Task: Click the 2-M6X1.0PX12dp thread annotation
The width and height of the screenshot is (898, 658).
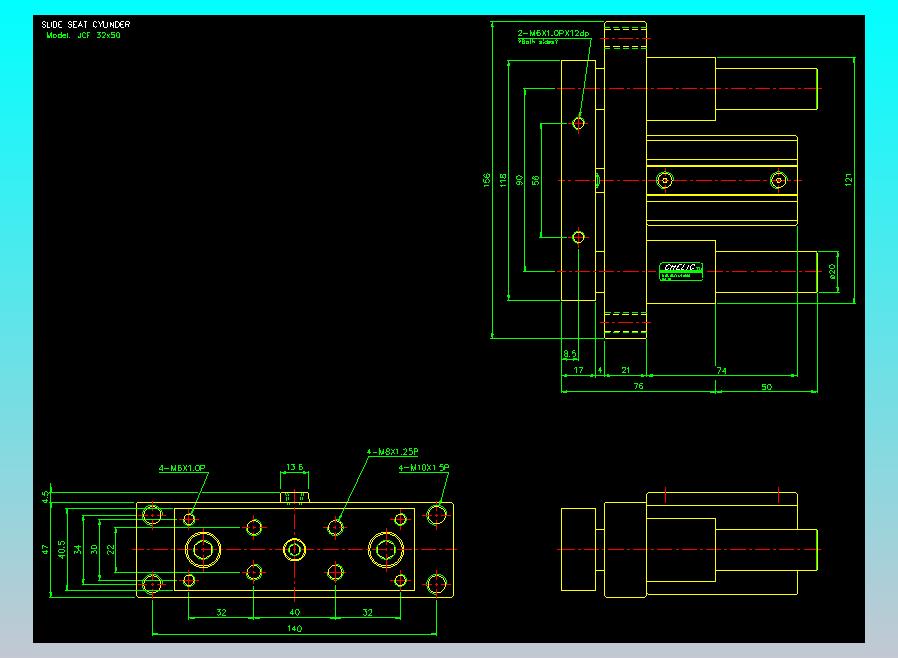Action: 553,34
